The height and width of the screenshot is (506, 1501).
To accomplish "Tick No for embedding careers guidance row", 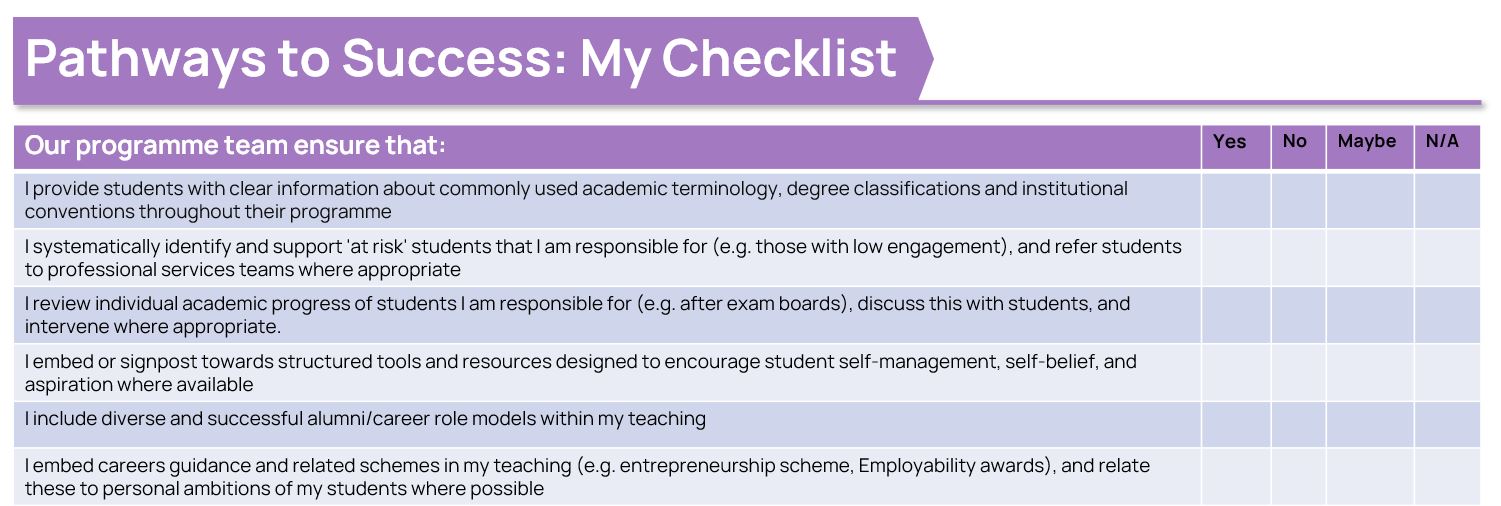I will 1298,476.
